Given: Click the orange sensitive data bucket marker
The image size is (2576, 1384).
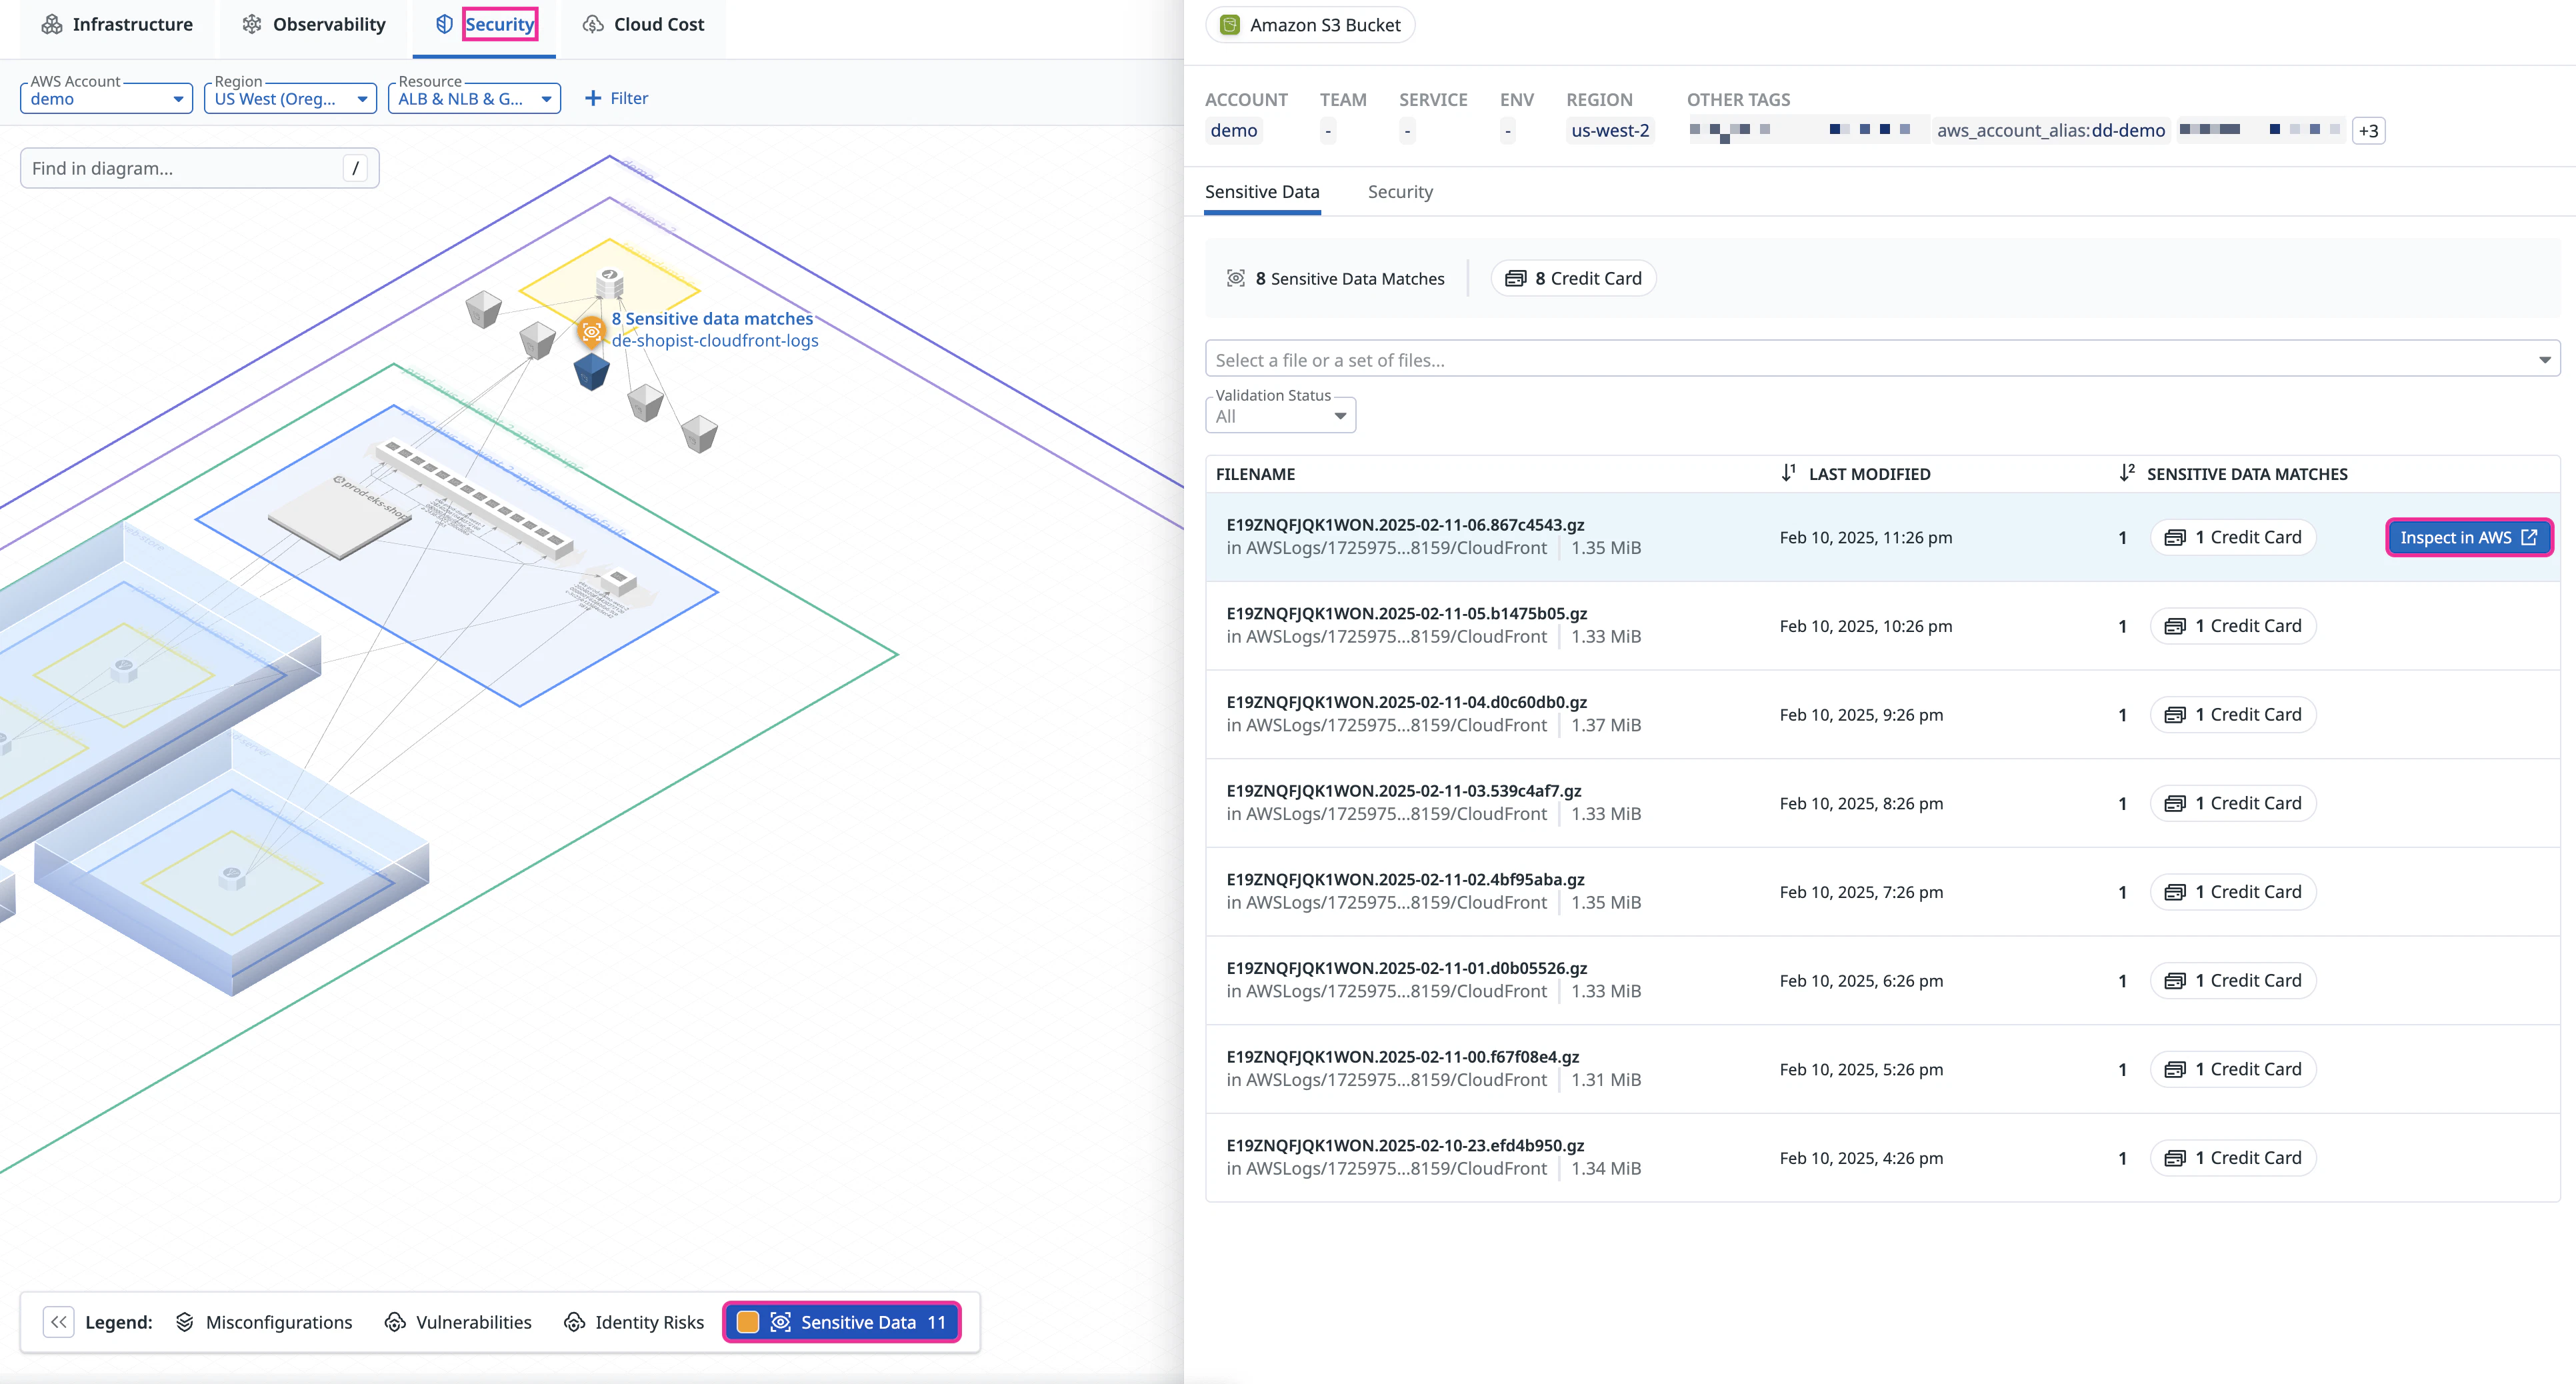Looking at the screenshot, I should pos(591,331).
